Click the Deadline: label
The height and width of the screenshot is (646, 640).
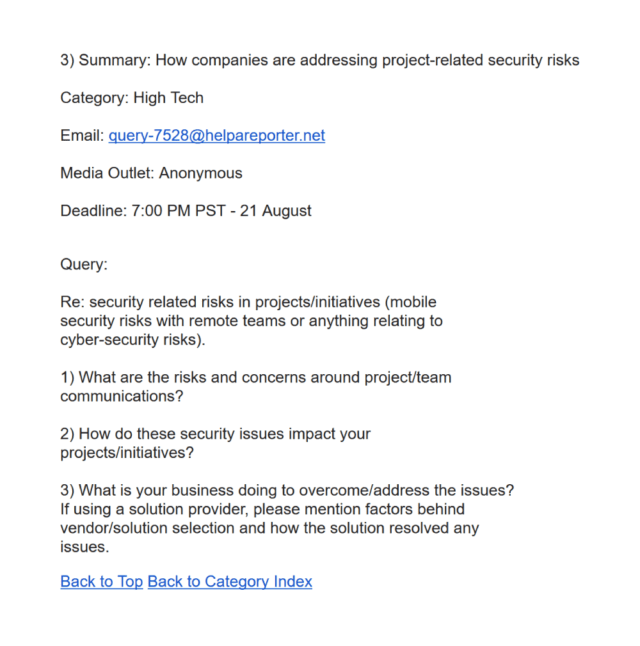94,211
